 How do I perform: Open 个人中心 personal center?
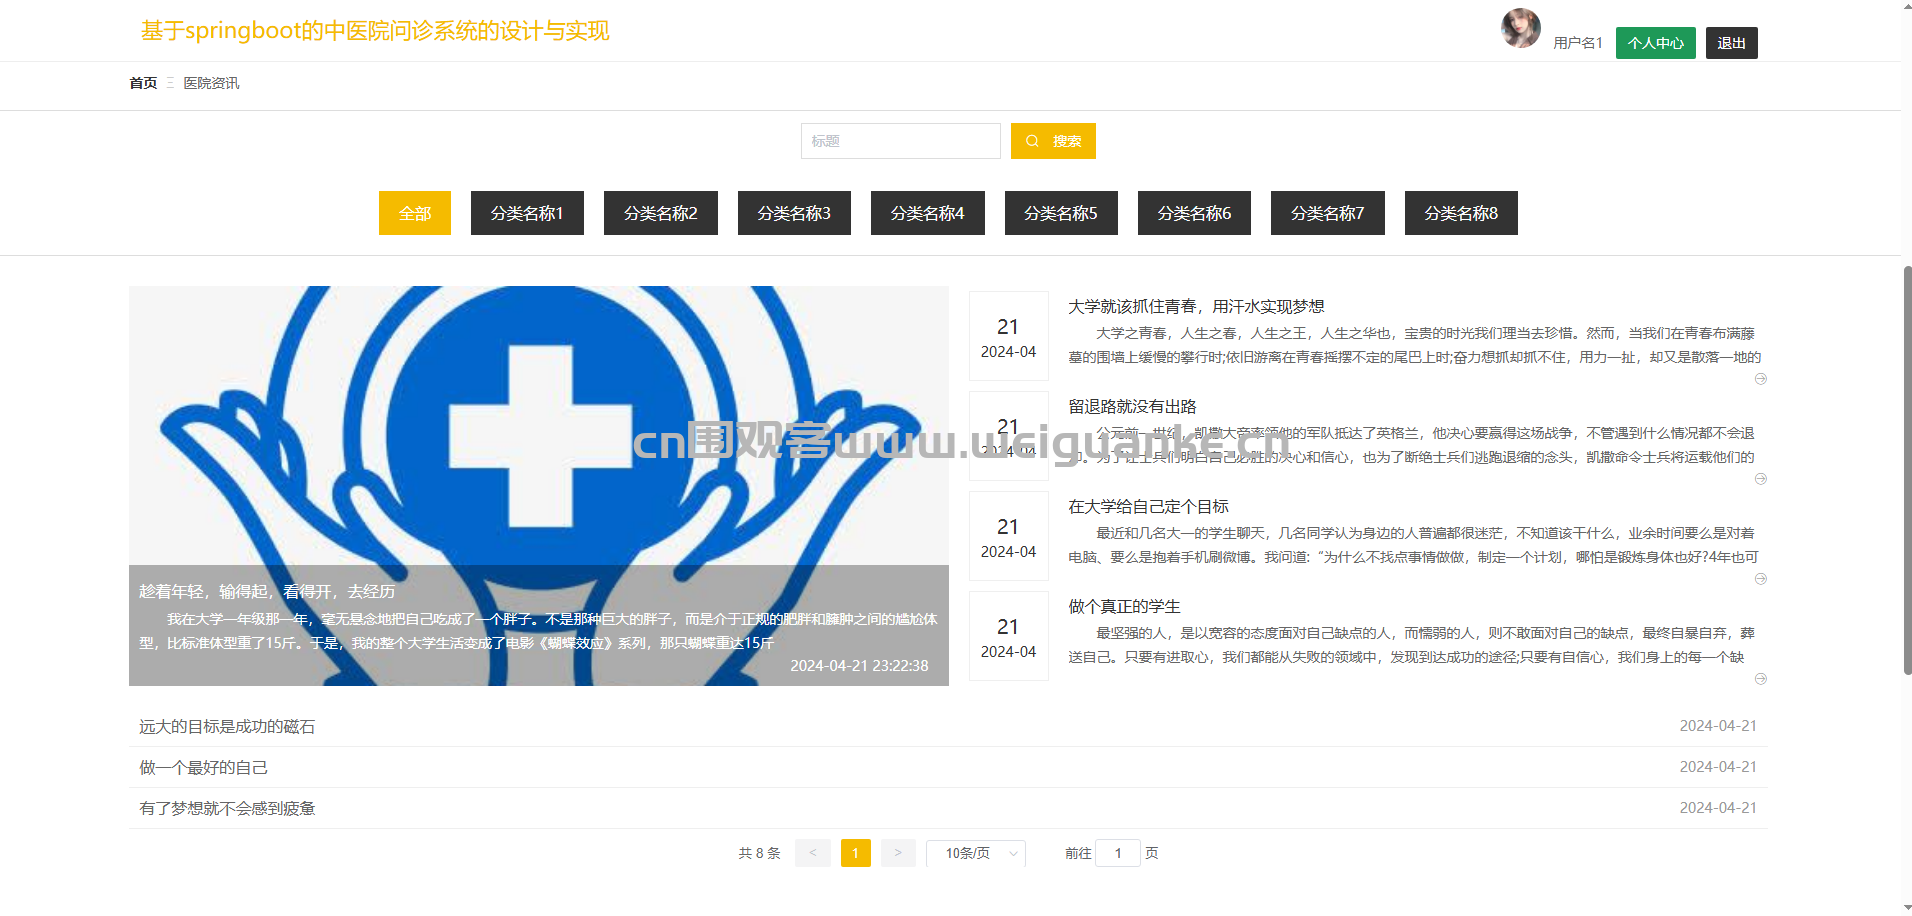click(1655, 43)
